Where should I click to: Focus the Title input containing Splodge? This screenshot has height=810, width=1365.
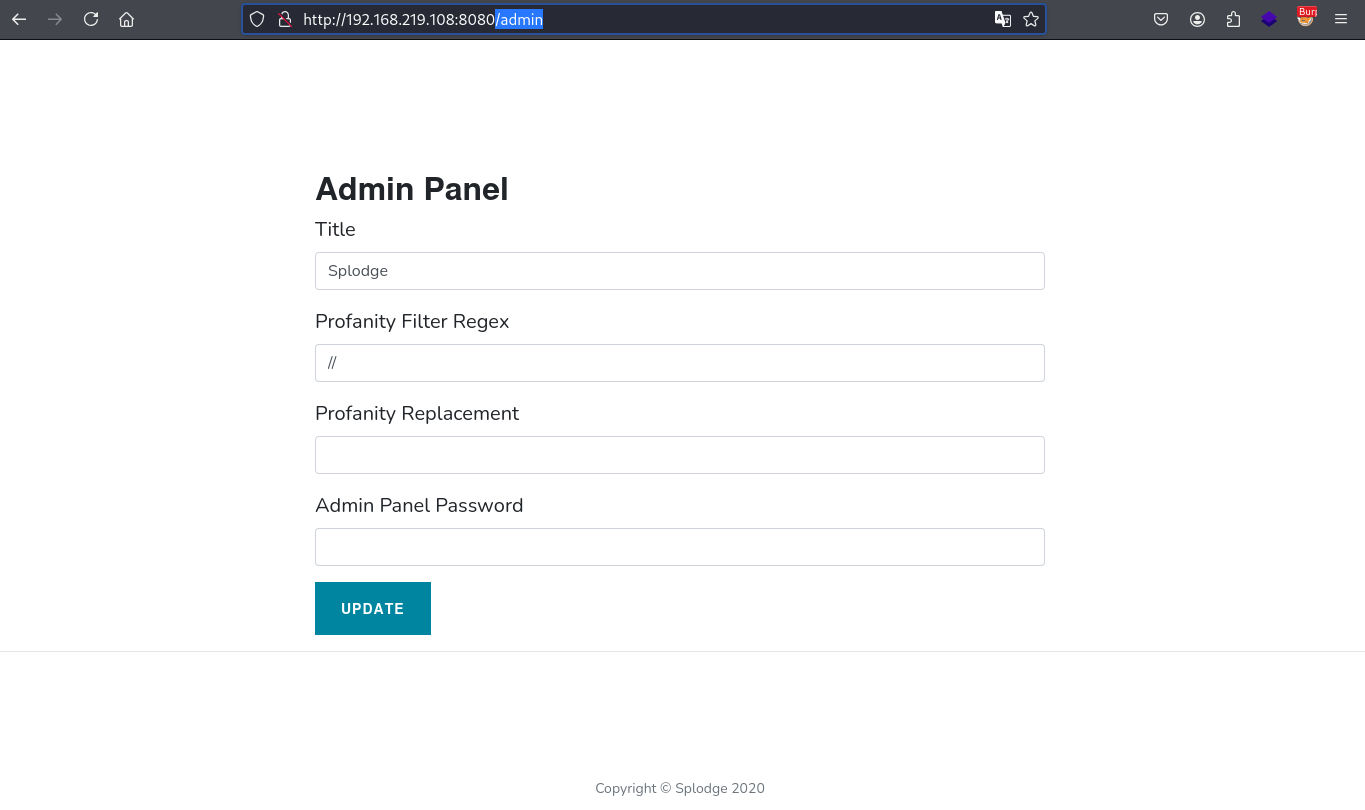tap(680, 271)
